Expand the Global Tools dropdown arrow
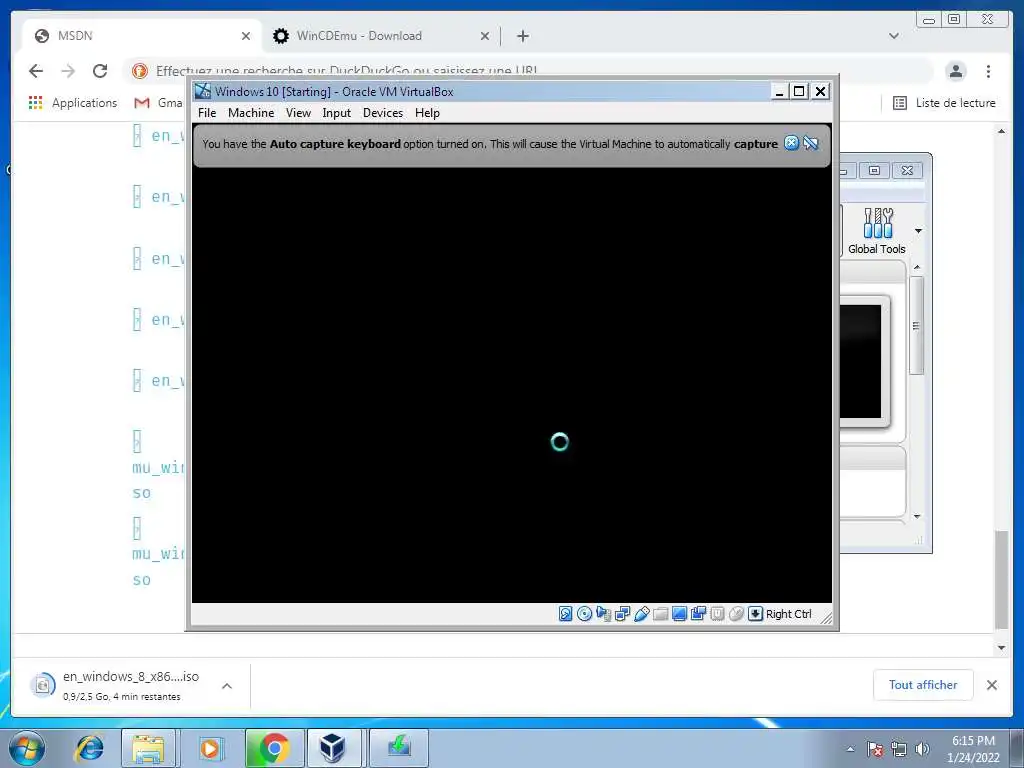Image resolution: width=1024 pixels, height=768 pixels. [x=918, y=231]
